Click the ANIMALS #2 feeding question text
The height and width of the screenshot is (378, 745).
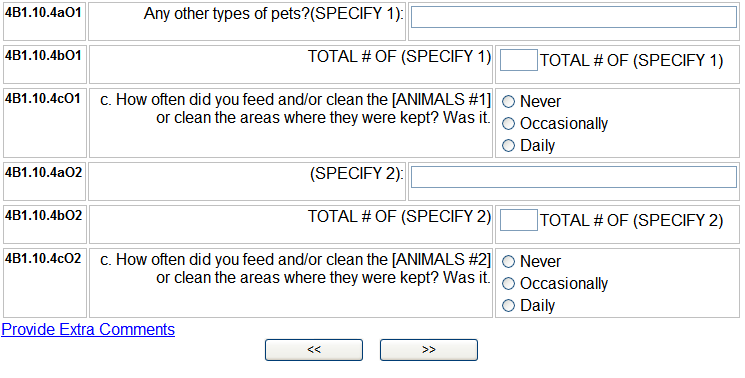click(x=295, y=269)
